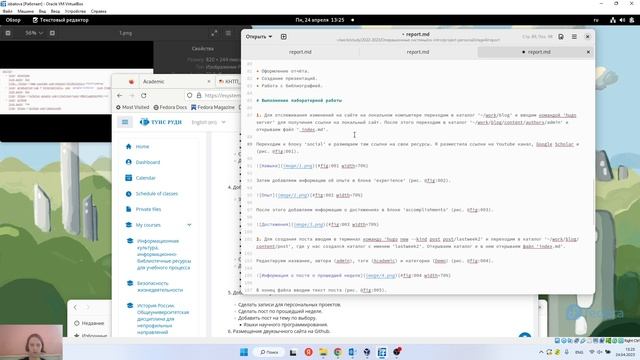Click the reload icon in Firefox

(144, 96)
